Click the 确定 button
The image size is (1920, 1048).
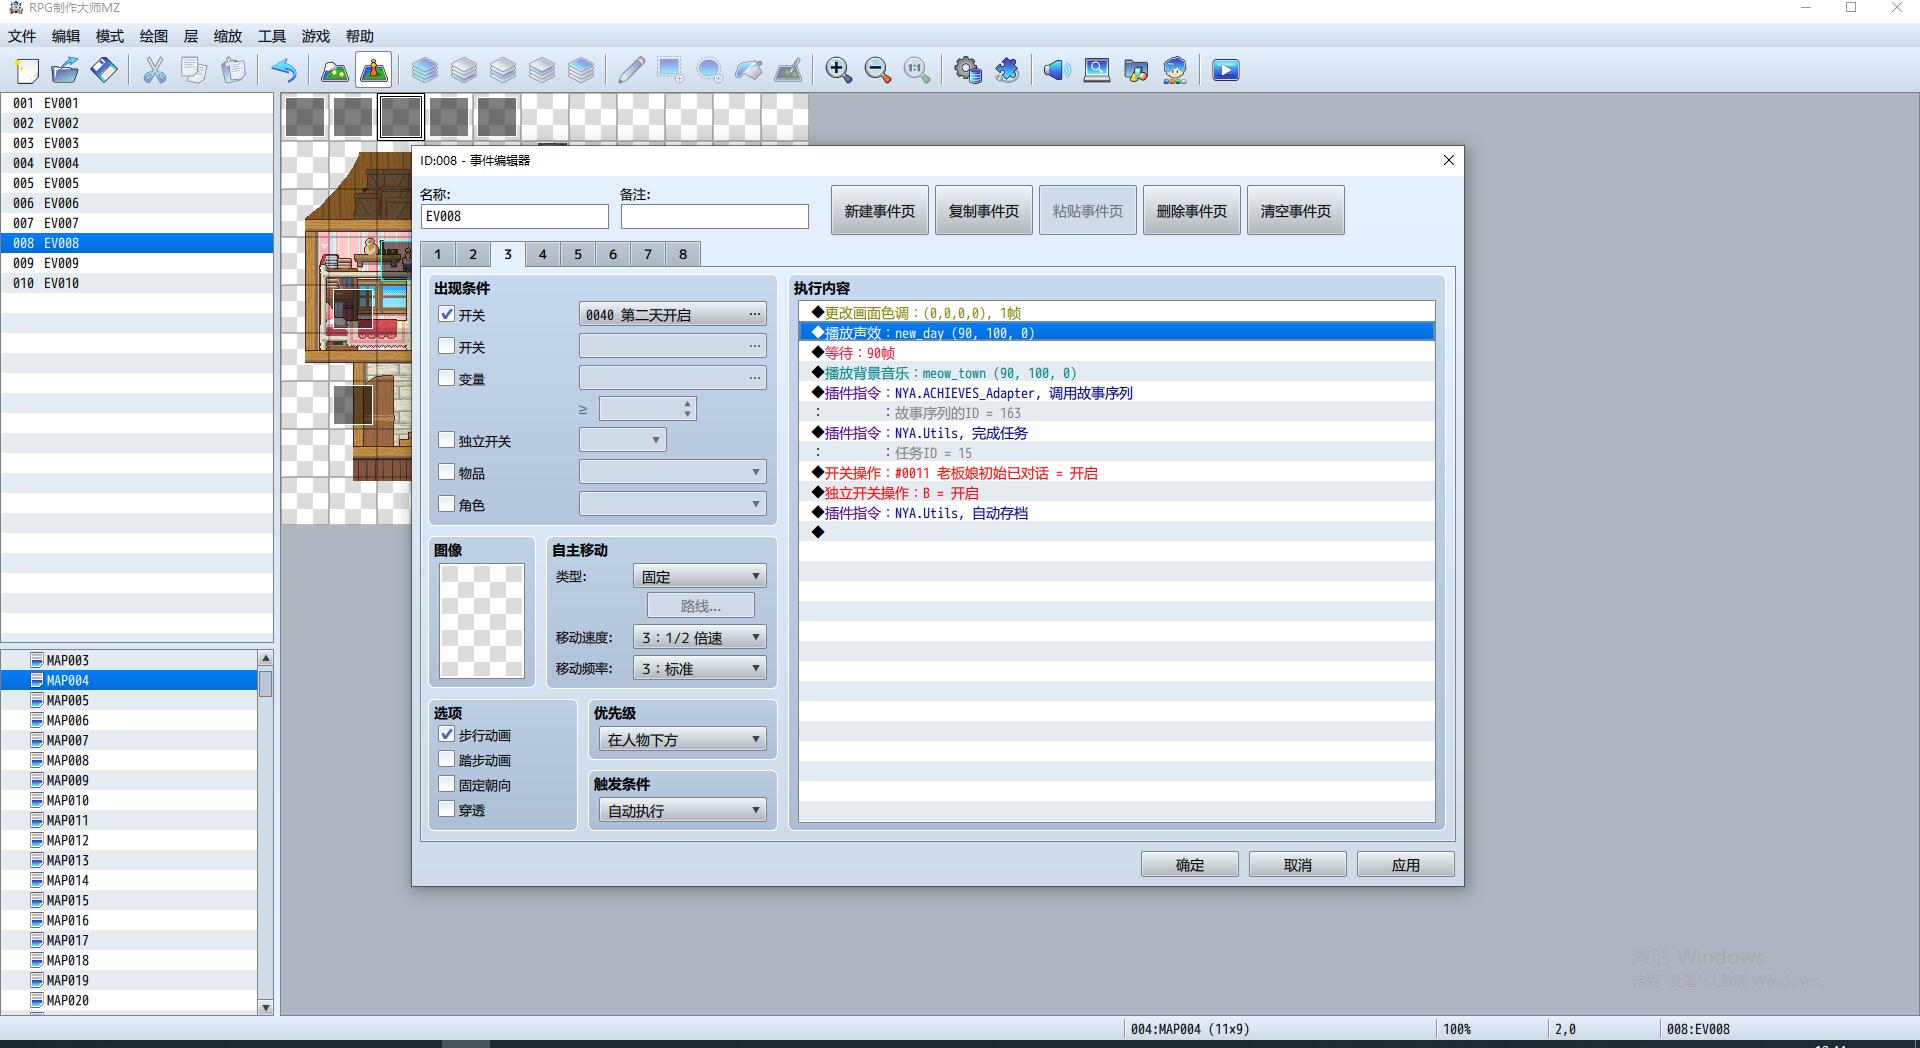coord(1190,864)
